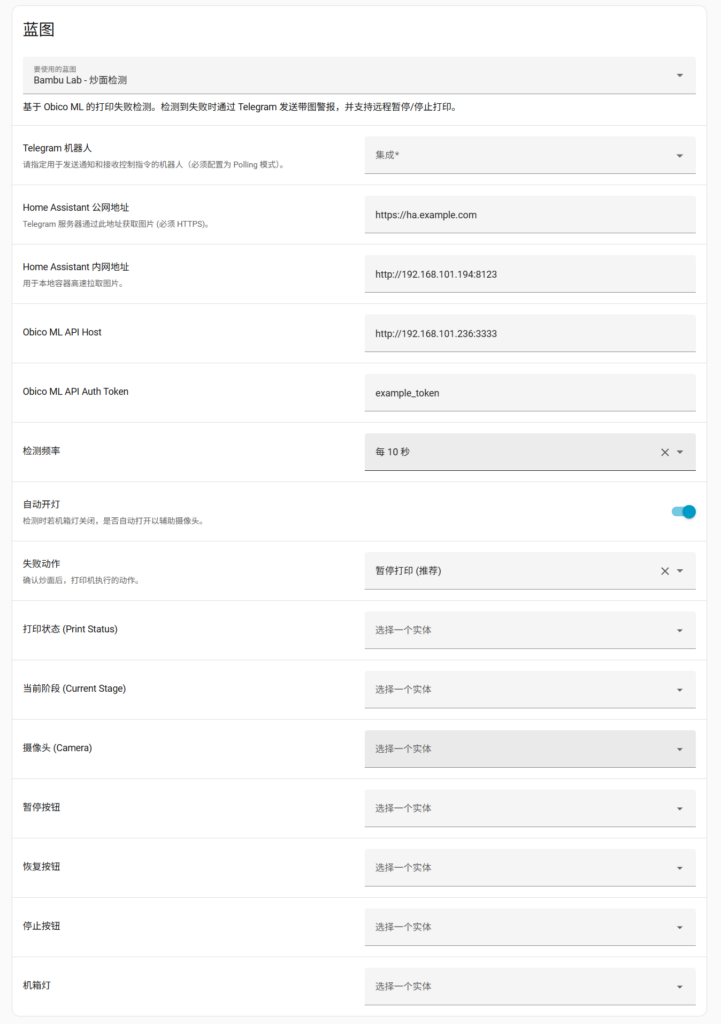721x1024 pixels.
Task: Open 当前阶段 (Current Stage) entity picker
Action: (x=529, y=689)
